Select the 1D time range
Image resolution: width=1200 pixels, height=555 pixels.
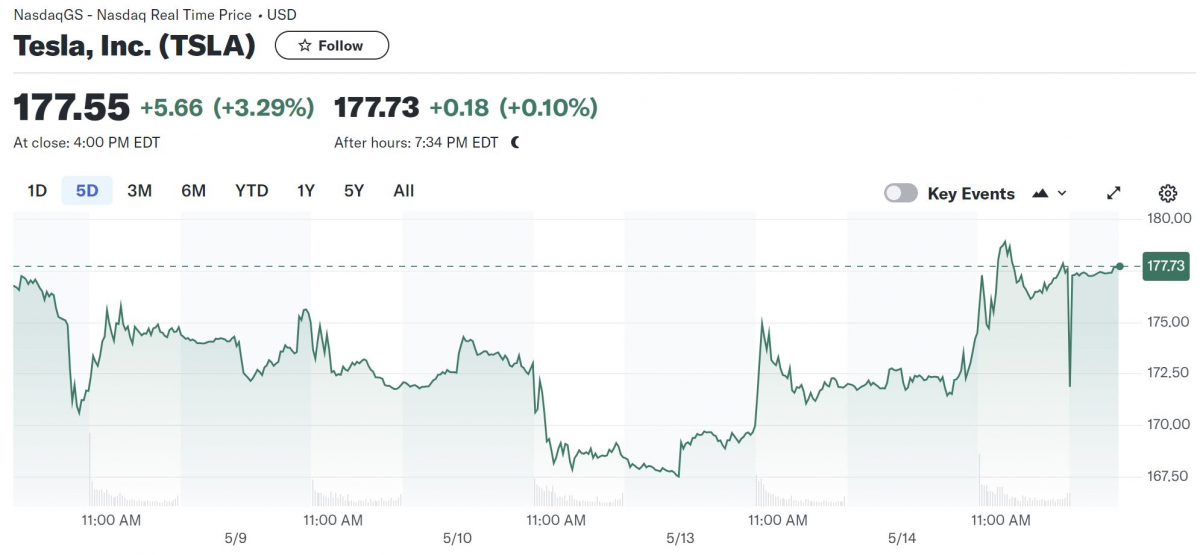coord(37,191)
